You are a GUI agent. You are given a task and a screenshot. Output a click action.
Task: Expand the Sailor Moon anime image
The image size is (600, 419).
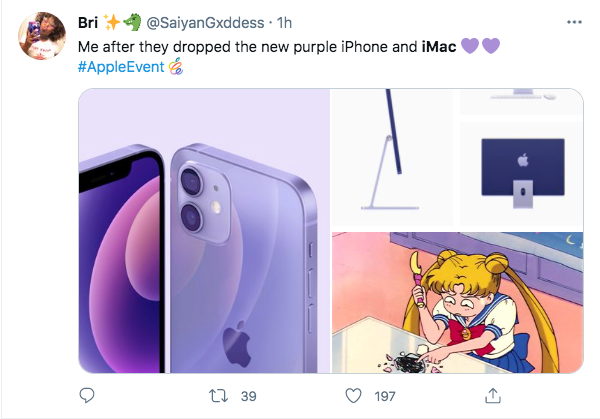pyautogui.click(x=457, y=302)
